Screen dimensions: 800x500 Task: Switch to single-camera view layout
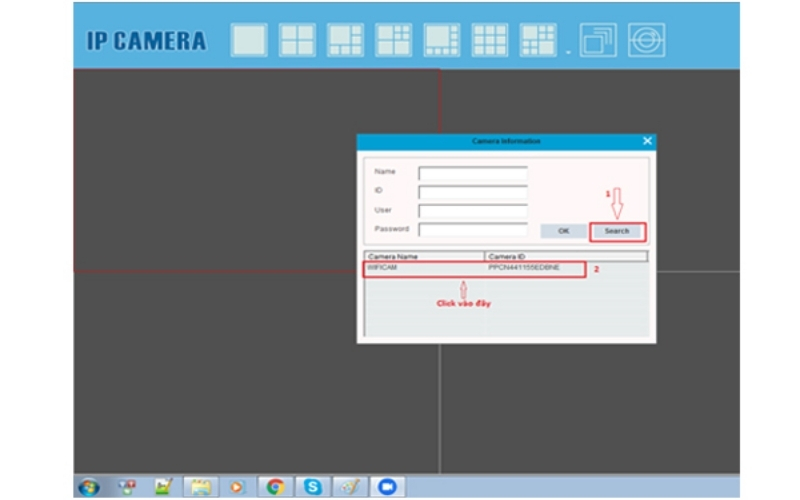[249, 41]
